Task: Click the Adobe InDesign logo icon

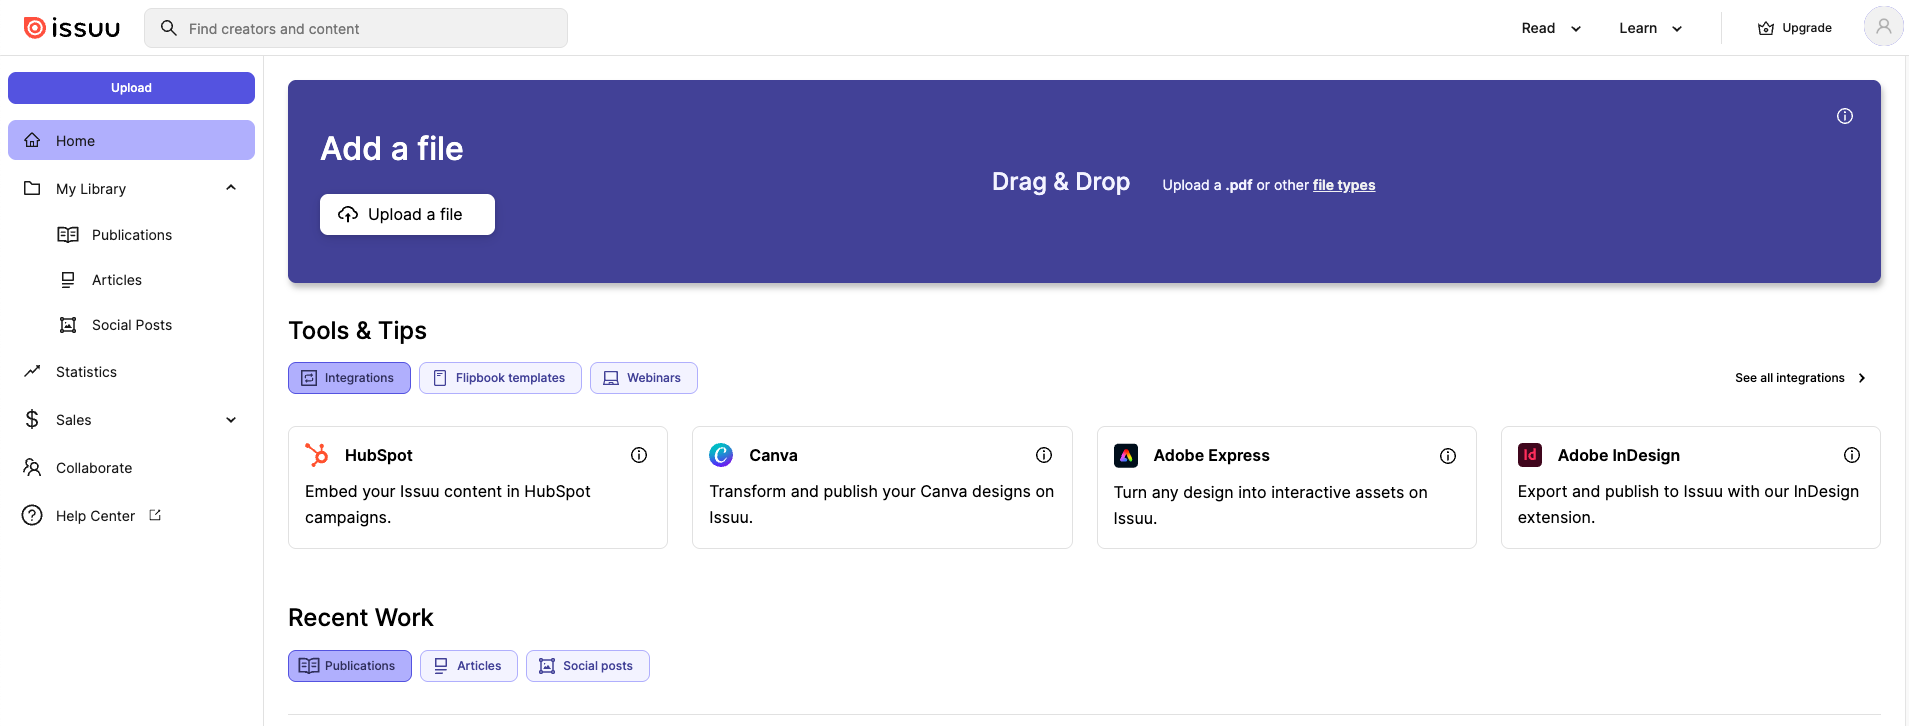Action: (1530, 455)
